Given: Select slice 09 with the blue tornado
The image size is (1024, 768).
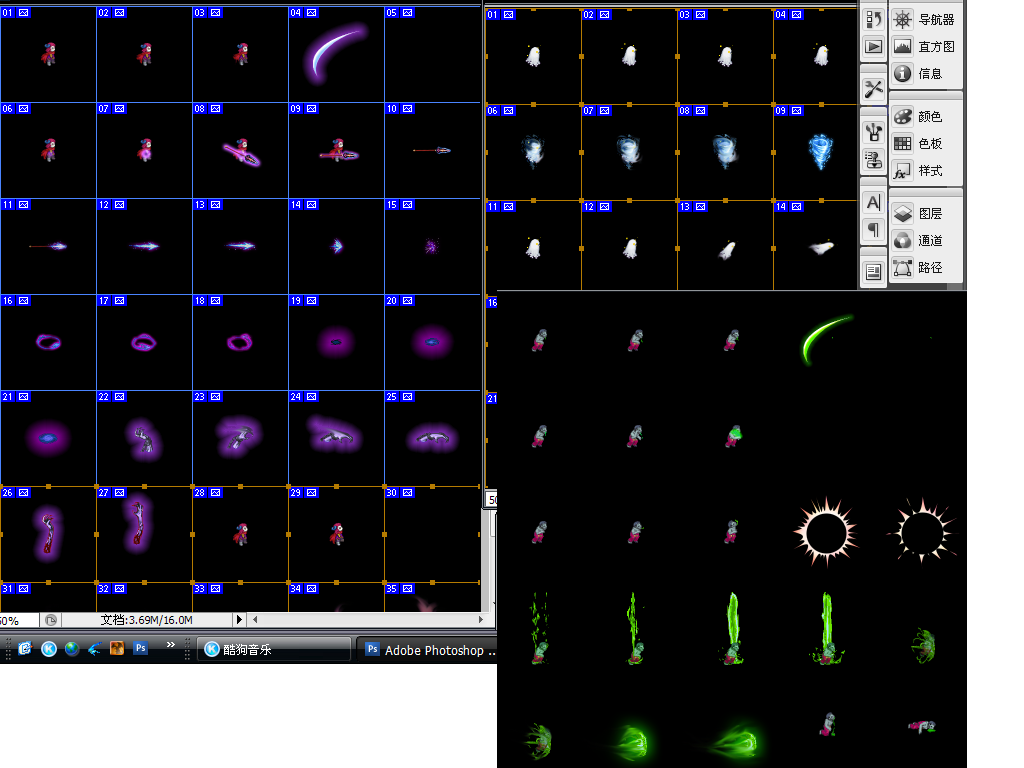Looking at the screenshot, I should coord(815,152).
